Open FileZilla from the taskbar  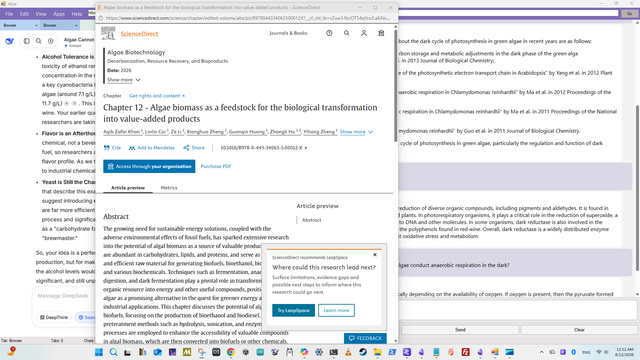click(465, 352)
